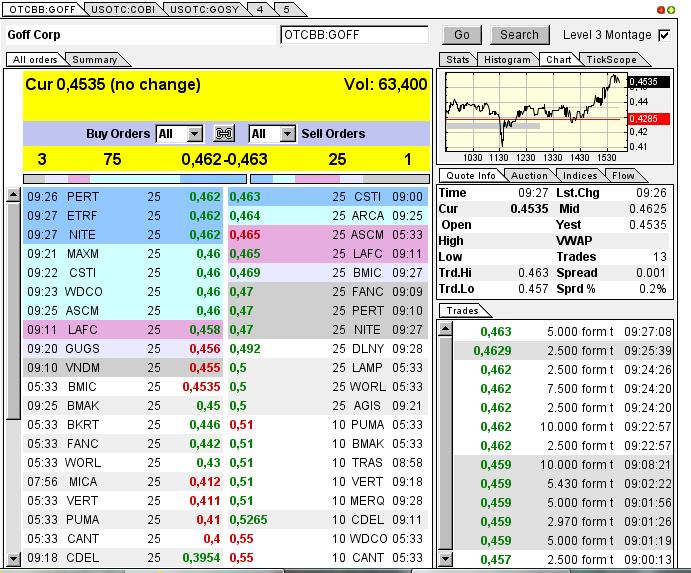691x573 pixels.
Task: Click the Cur 0,4535 (no change) banner
Action: tap(113, 84)
